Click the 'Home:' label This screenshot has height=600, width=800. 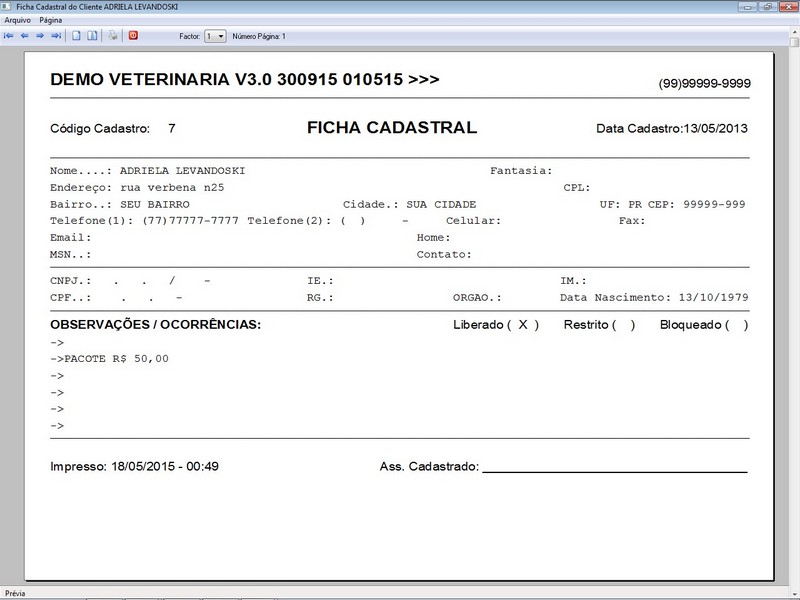pos(434,237)
